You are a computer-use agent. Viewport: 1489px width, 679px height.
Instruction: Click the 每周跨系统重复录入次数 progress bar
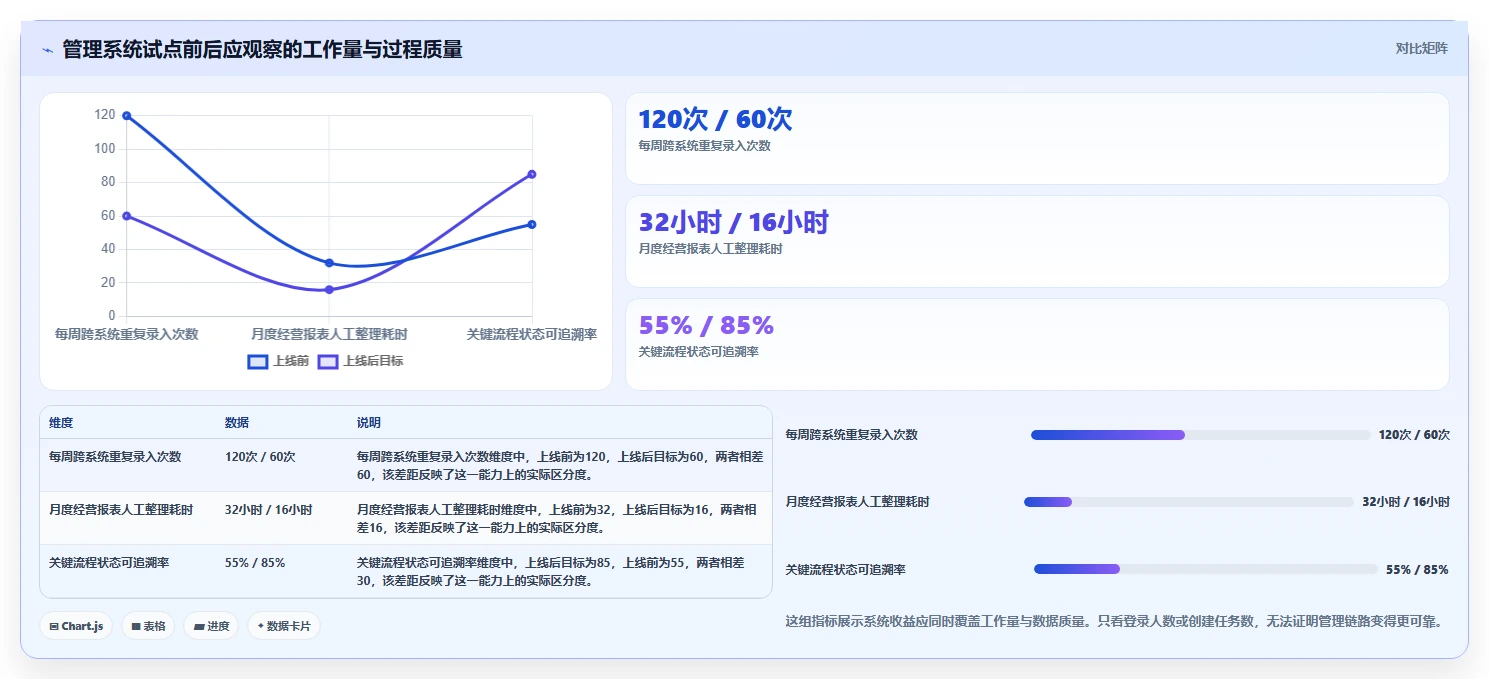tap(1201, 435)
